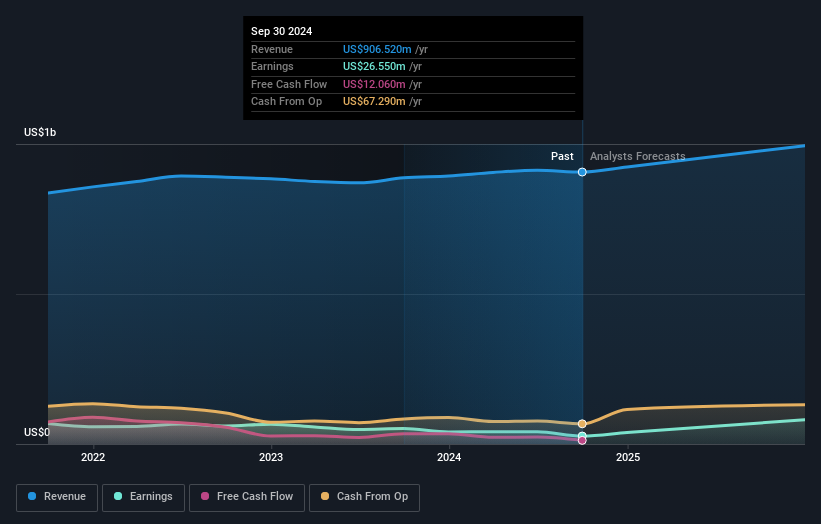The width and height of the screenshot is (821, 524).
Task: Click the pink Free Cash Flow data point
Action: [x=582, y=441]
